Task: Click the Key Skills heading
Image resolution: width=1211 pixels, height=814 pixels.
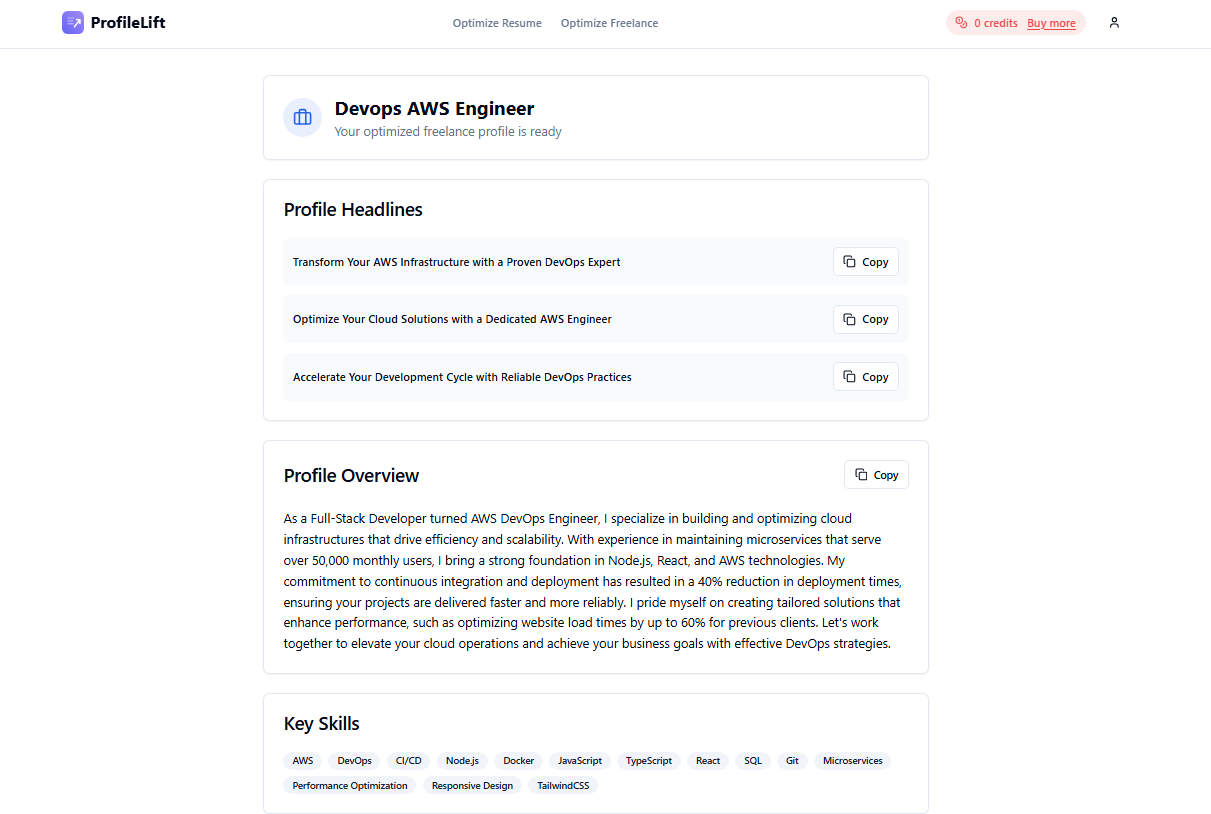Action: (x=321, y=724)
